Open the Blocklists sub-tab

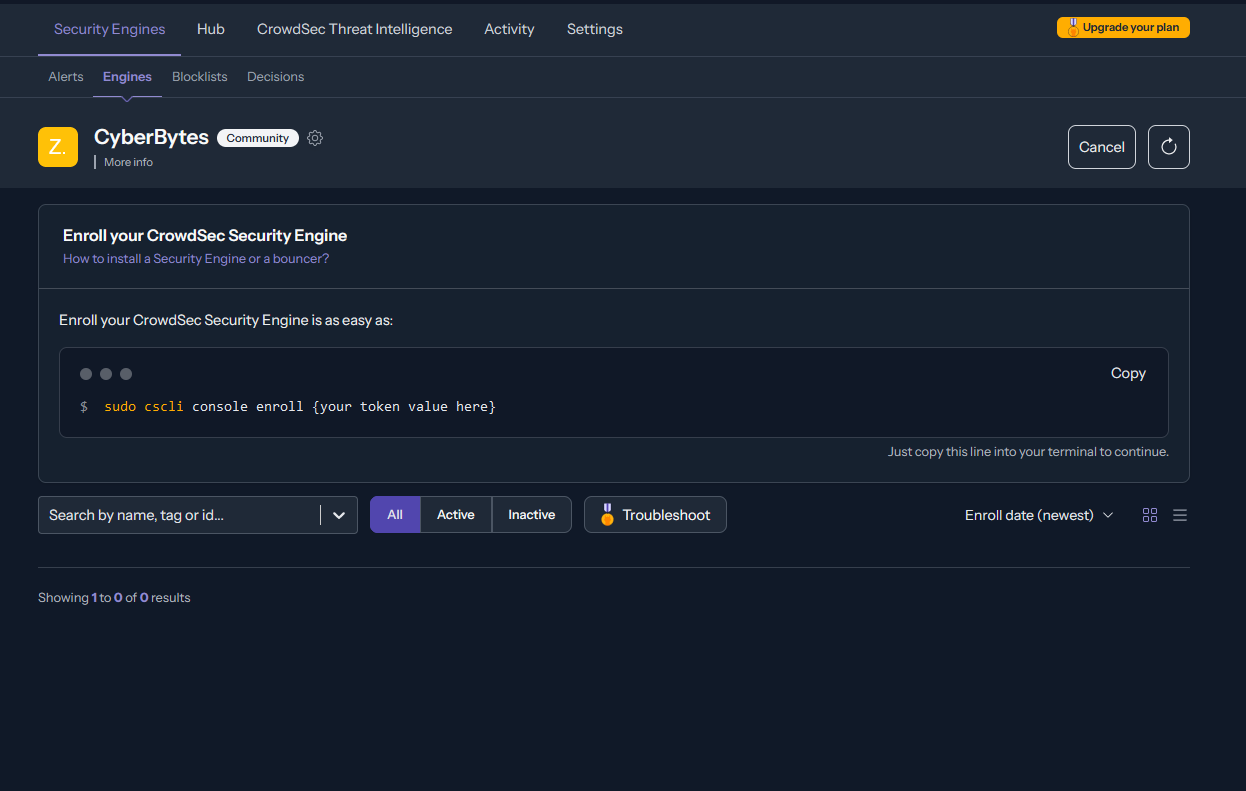pos(200,77)
